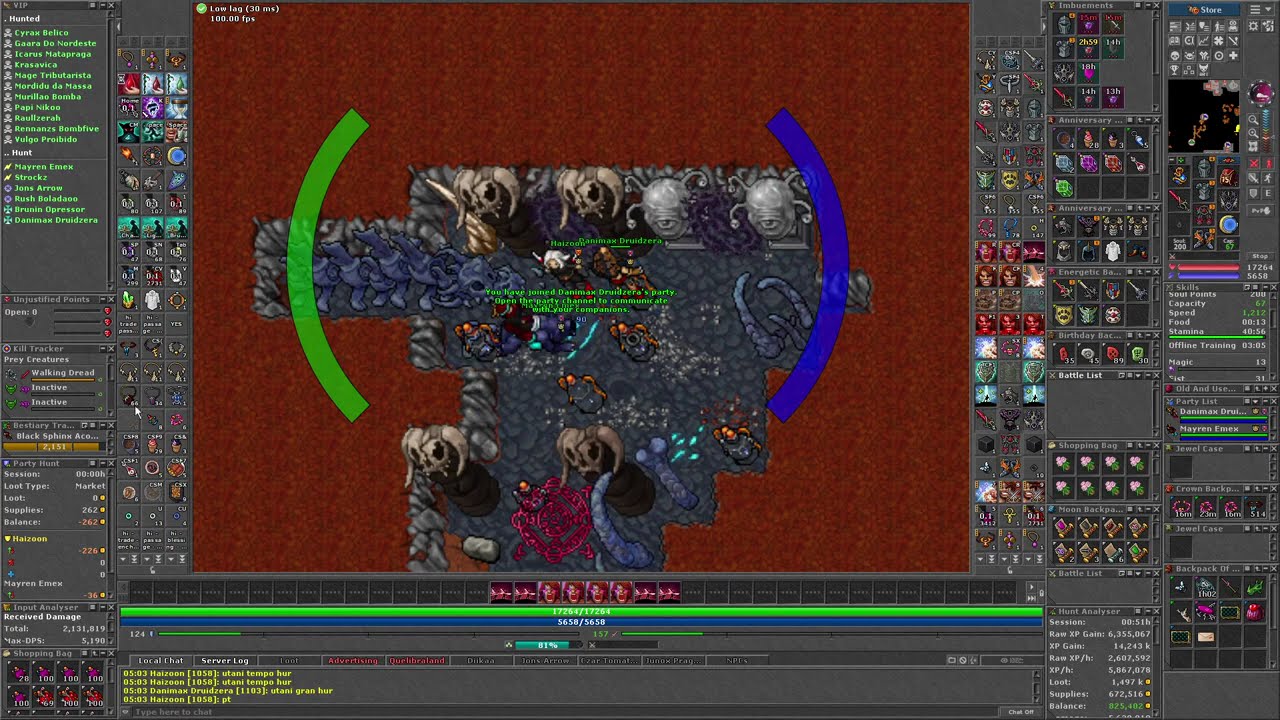
Task: Toggle expert mode E button
Action: tap(1268, 193)
